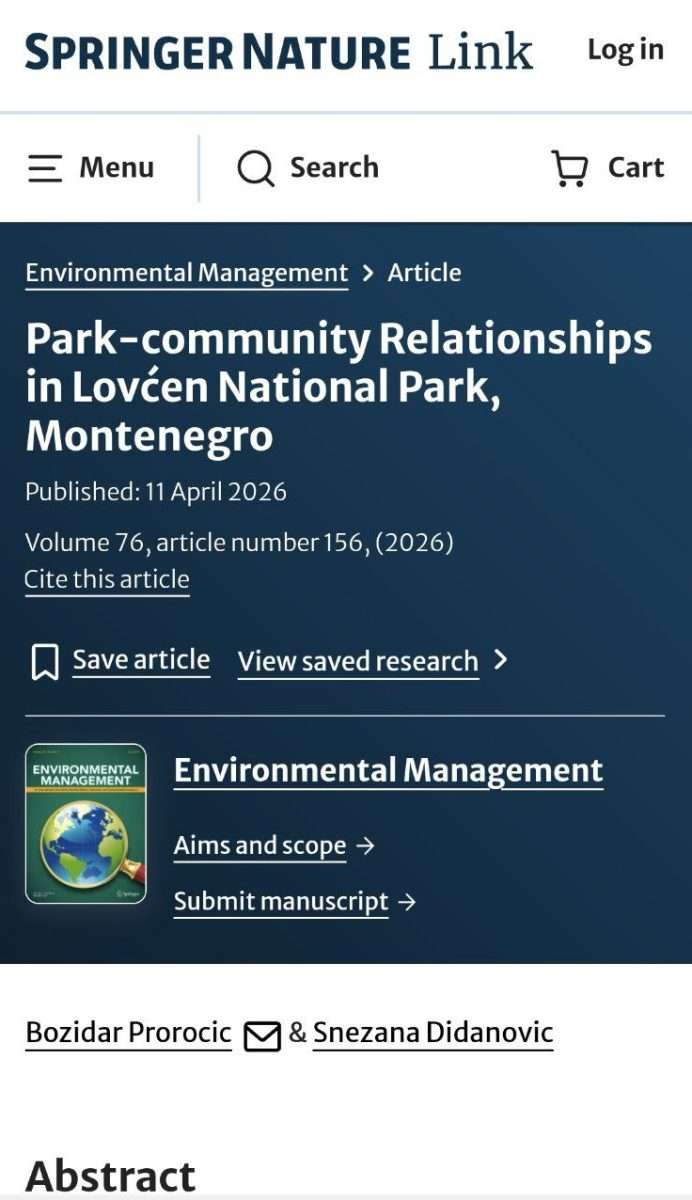Click the arrow icon beside Submit manuscript
This screenshot has width=692, height=1200.
[x=407, y=902]
